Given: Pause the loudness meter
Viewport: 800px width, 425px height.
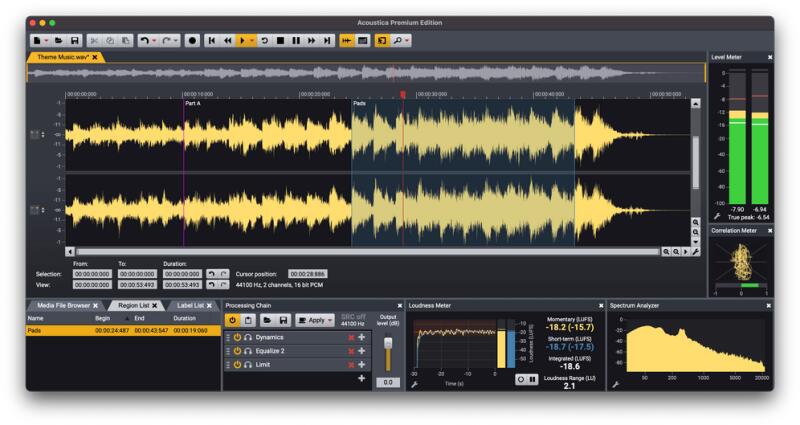Looking at the screenshot, I should [x=532, y=380].
